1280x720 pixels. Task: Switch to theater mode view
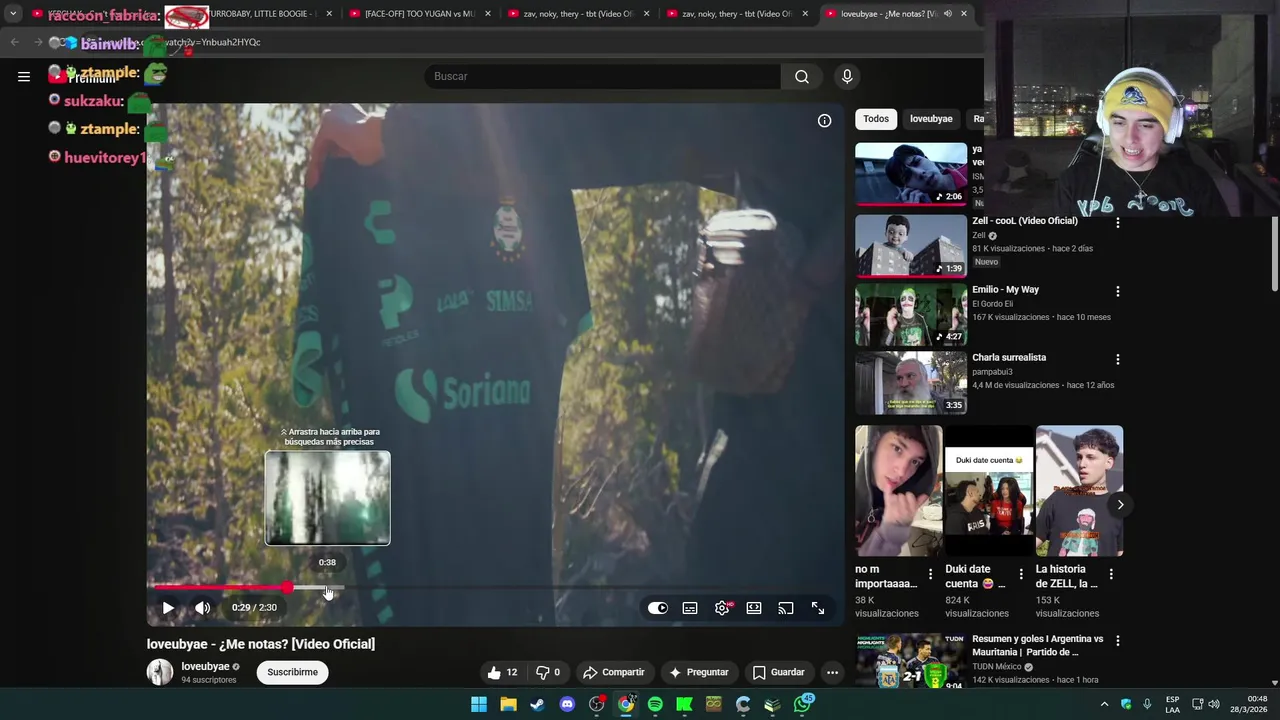click(754, 608)
